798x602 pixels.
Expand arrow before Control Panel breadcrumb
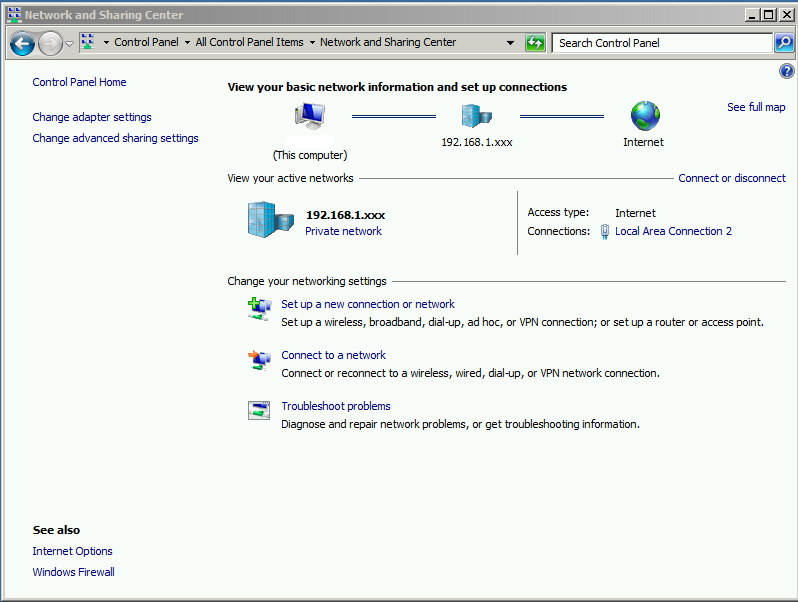click(106, 43)
